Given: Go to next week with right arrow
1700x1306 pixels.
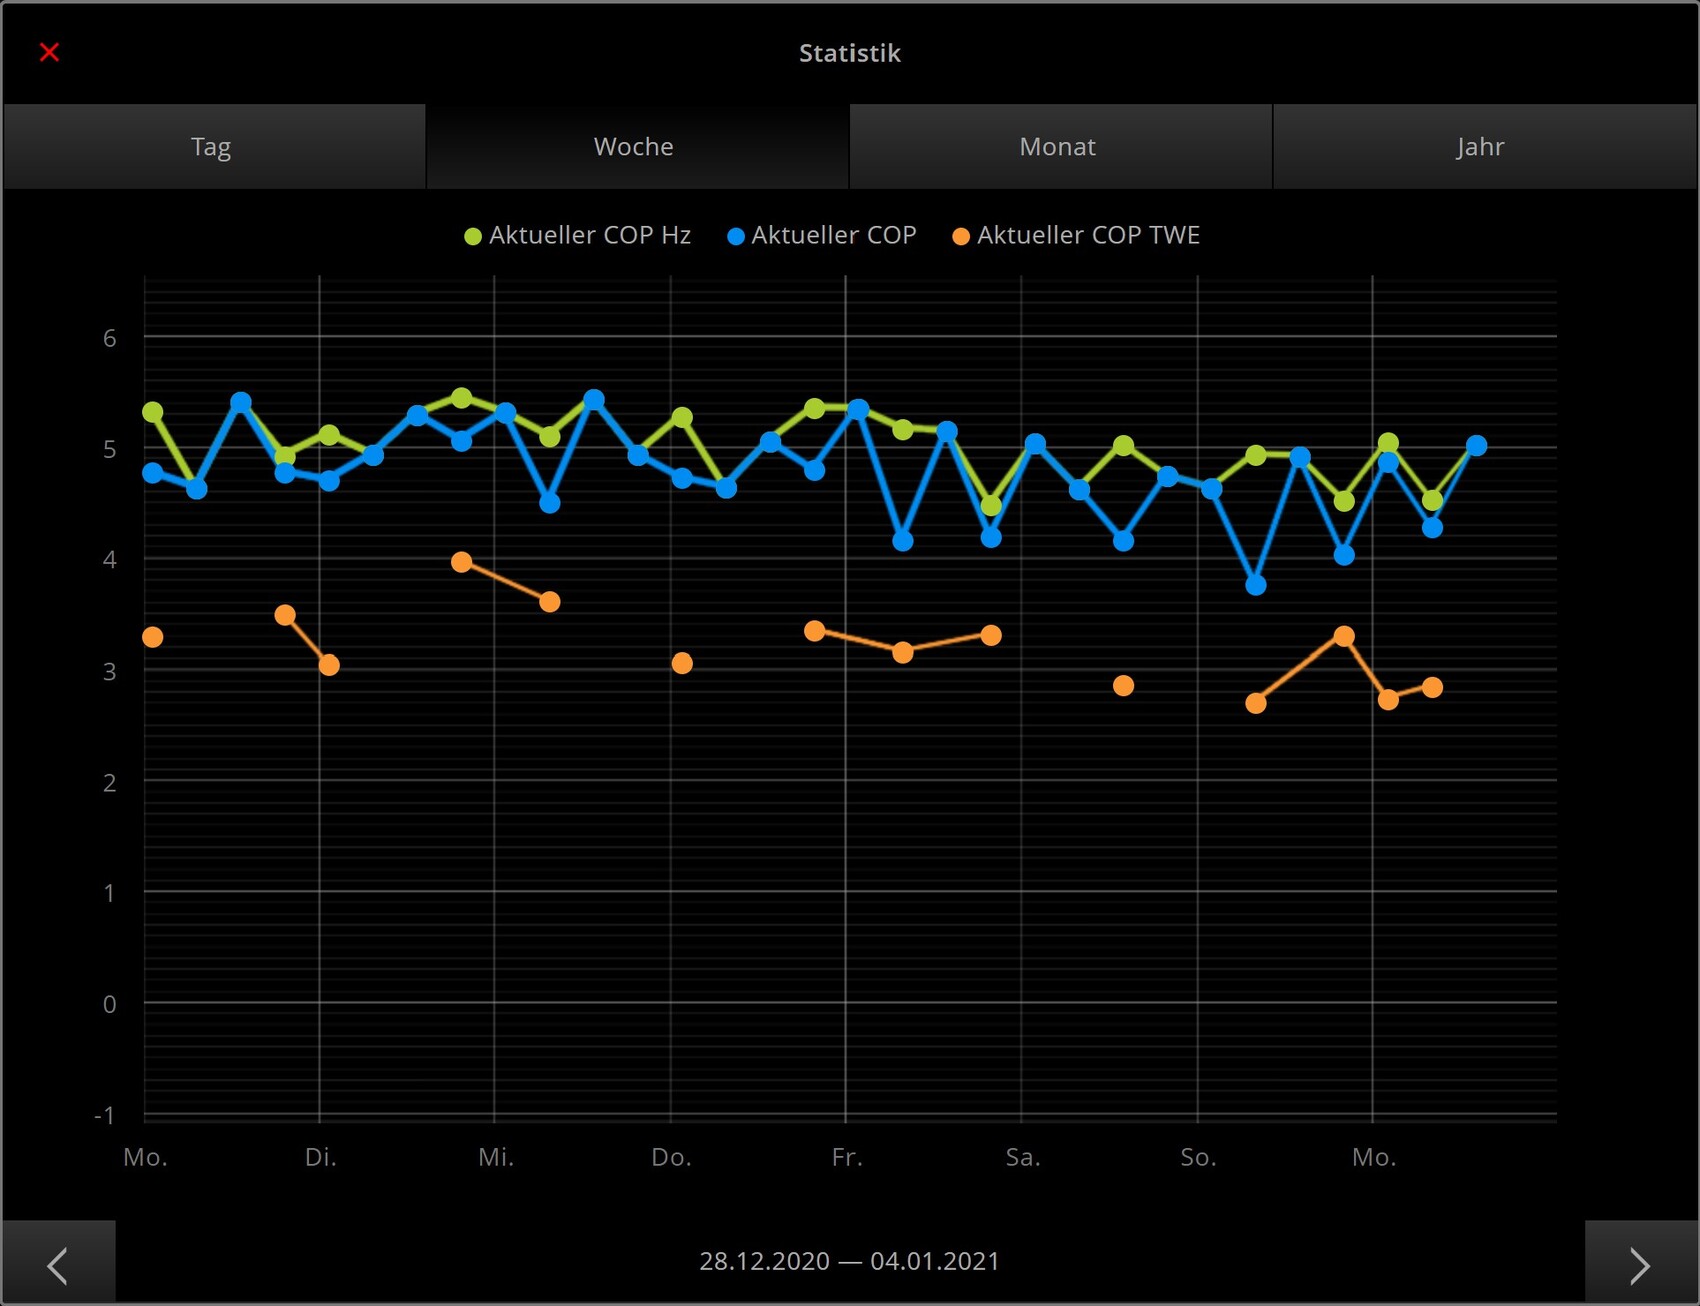Looking at the screenshot, I should 1640,1265.
